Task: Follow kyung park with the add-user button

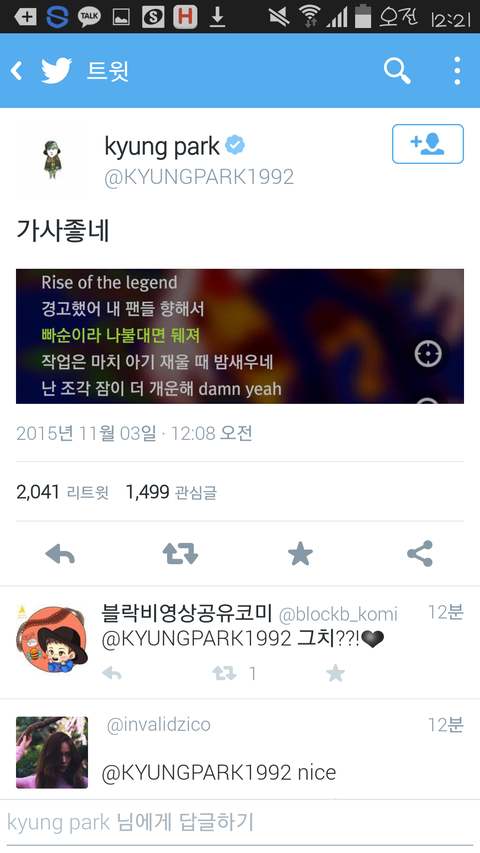Action: [x=428, y=144]
